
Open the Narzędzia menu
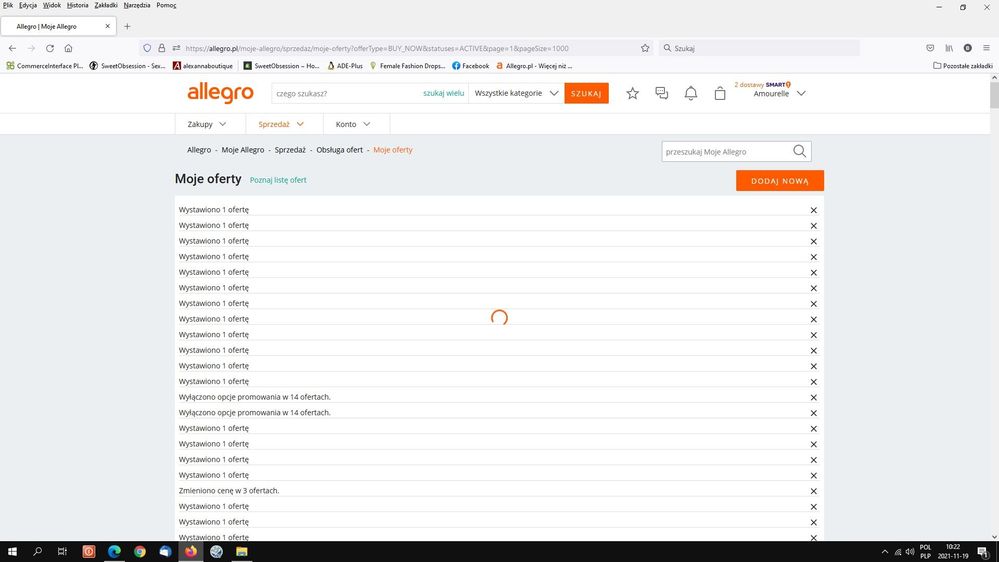[x=137, y=5]
